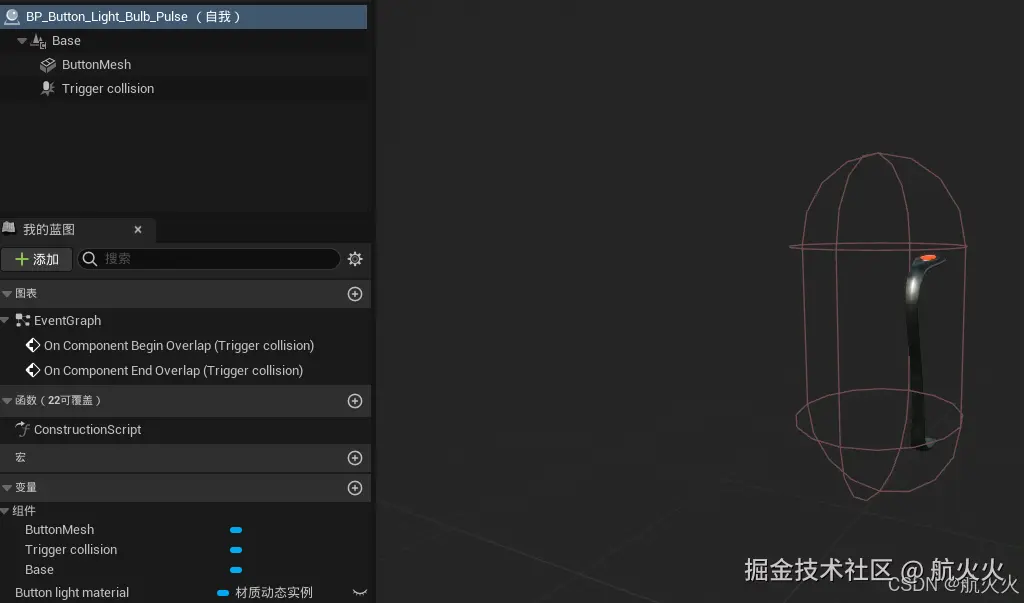Toggle the blue pill beside Base variable
The height and width of the screenshot is (603, 1024).
pyautogui.click(x=236, y=569)
